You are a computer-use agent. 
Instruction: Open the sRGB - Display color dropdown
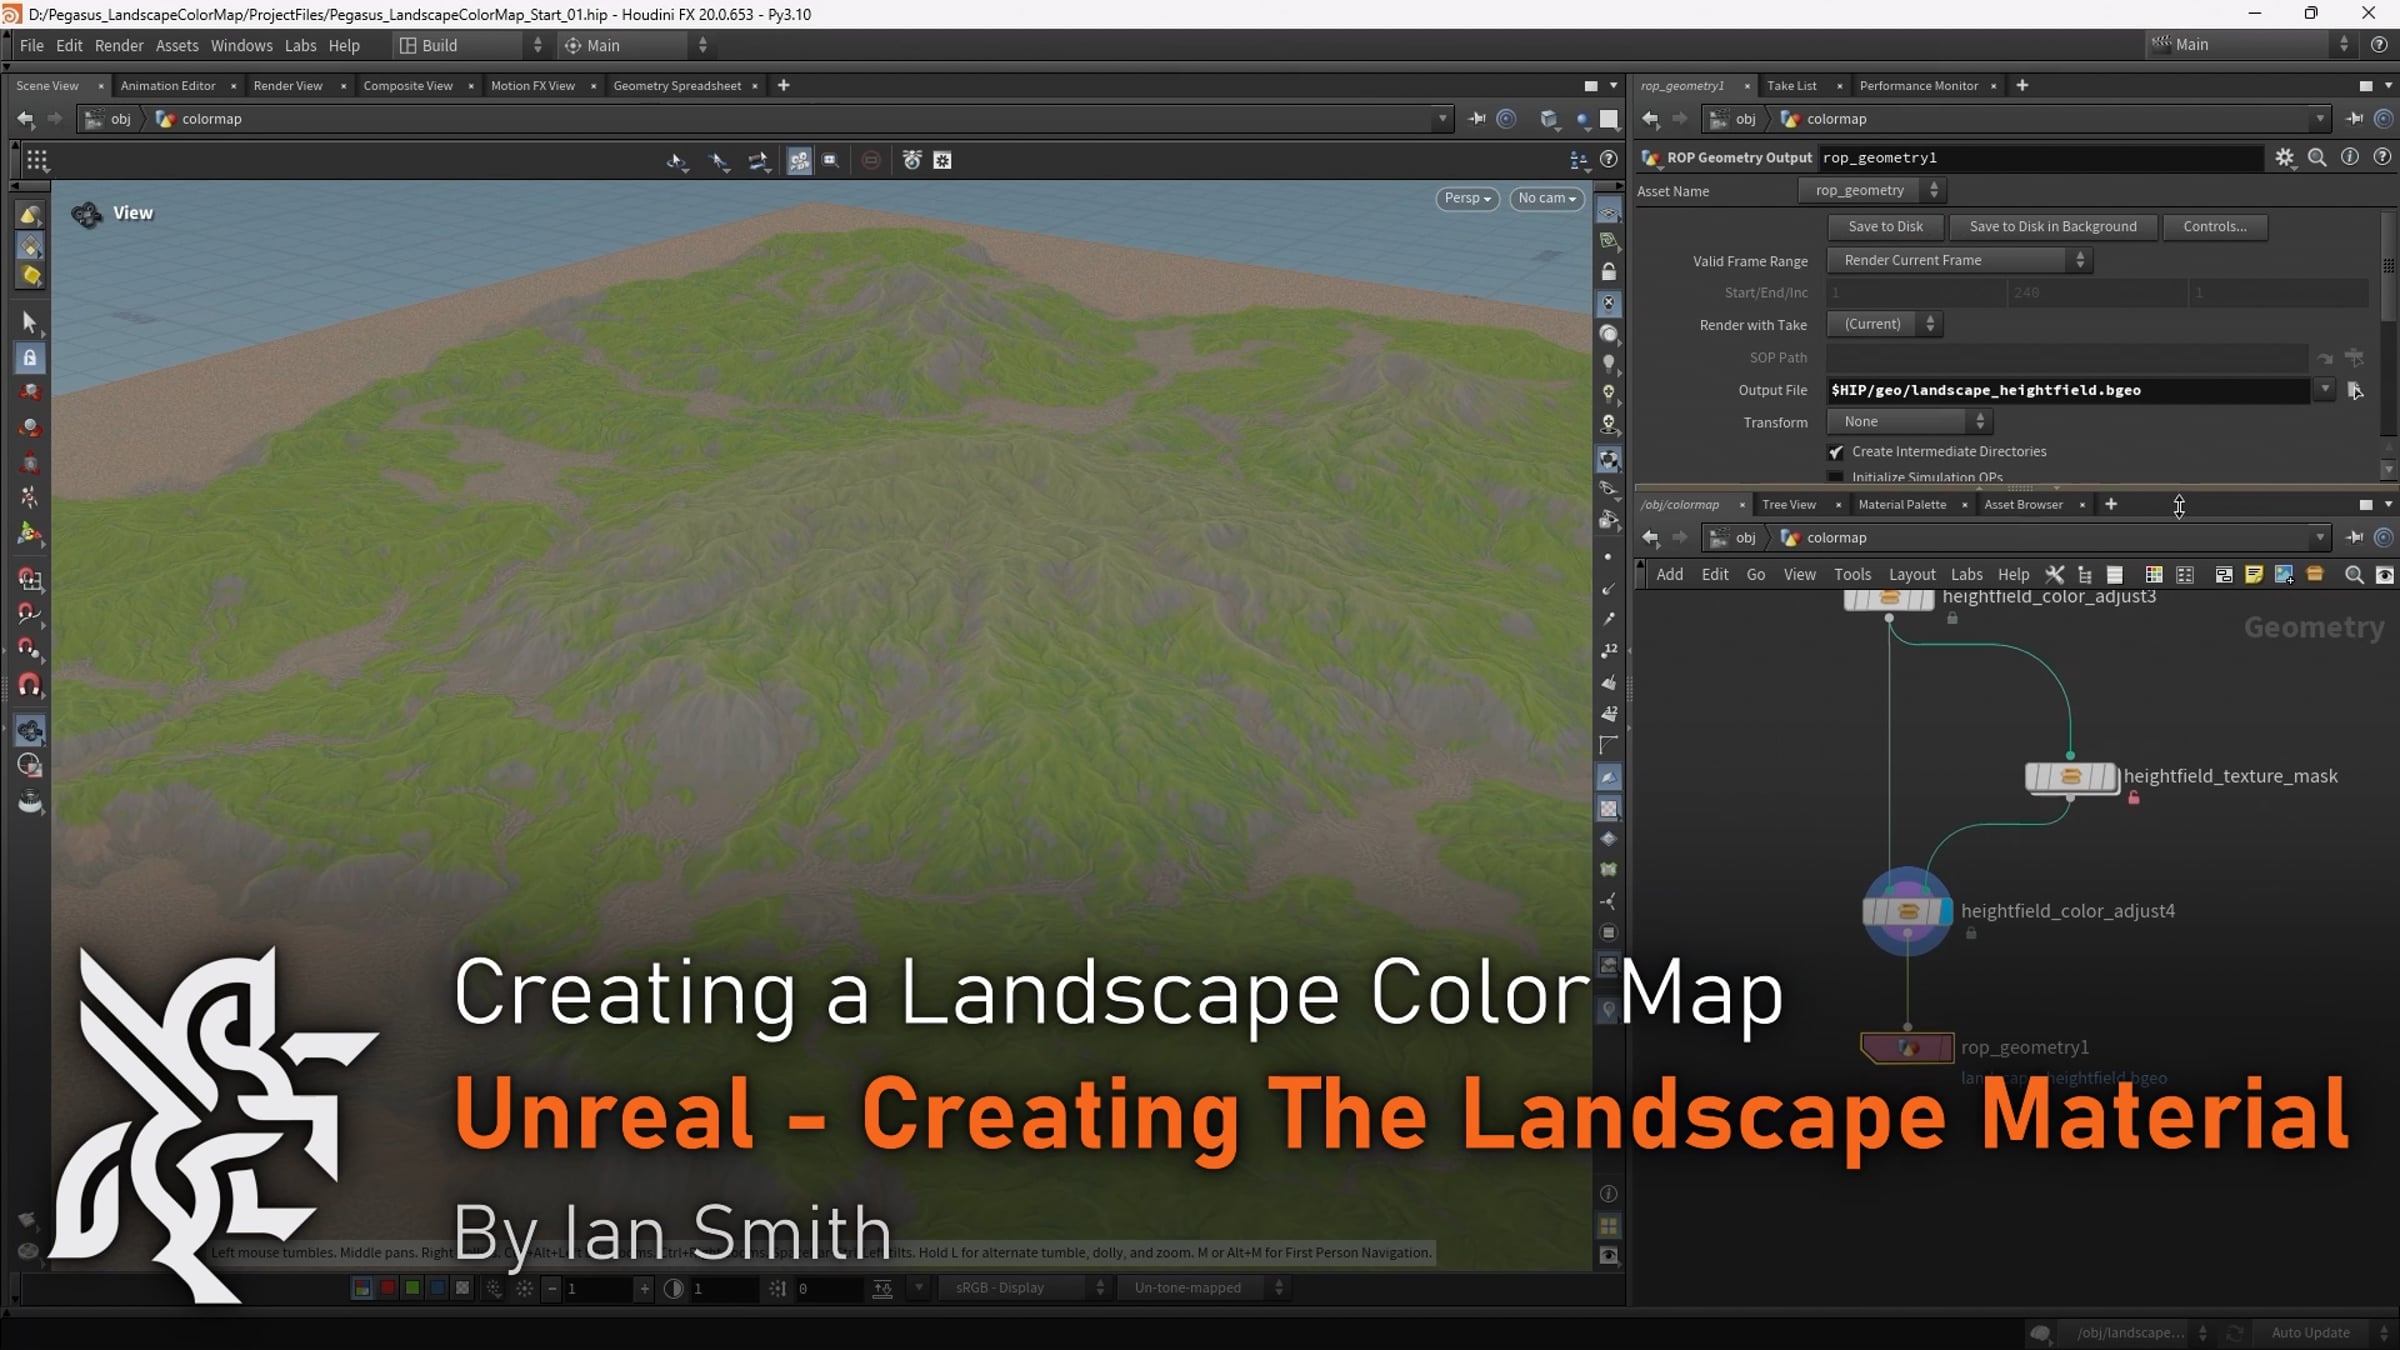pyautogui.click(x=1026, y=1288)
